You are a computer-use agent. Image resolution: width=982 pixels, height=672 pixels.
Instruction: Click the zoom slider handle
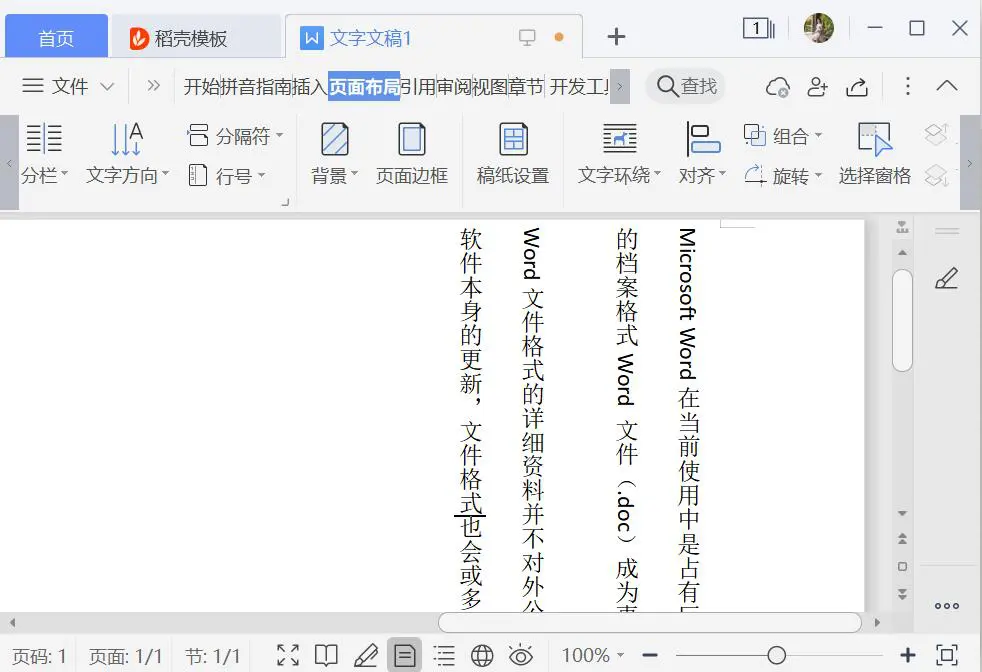[x=779, y=655]
